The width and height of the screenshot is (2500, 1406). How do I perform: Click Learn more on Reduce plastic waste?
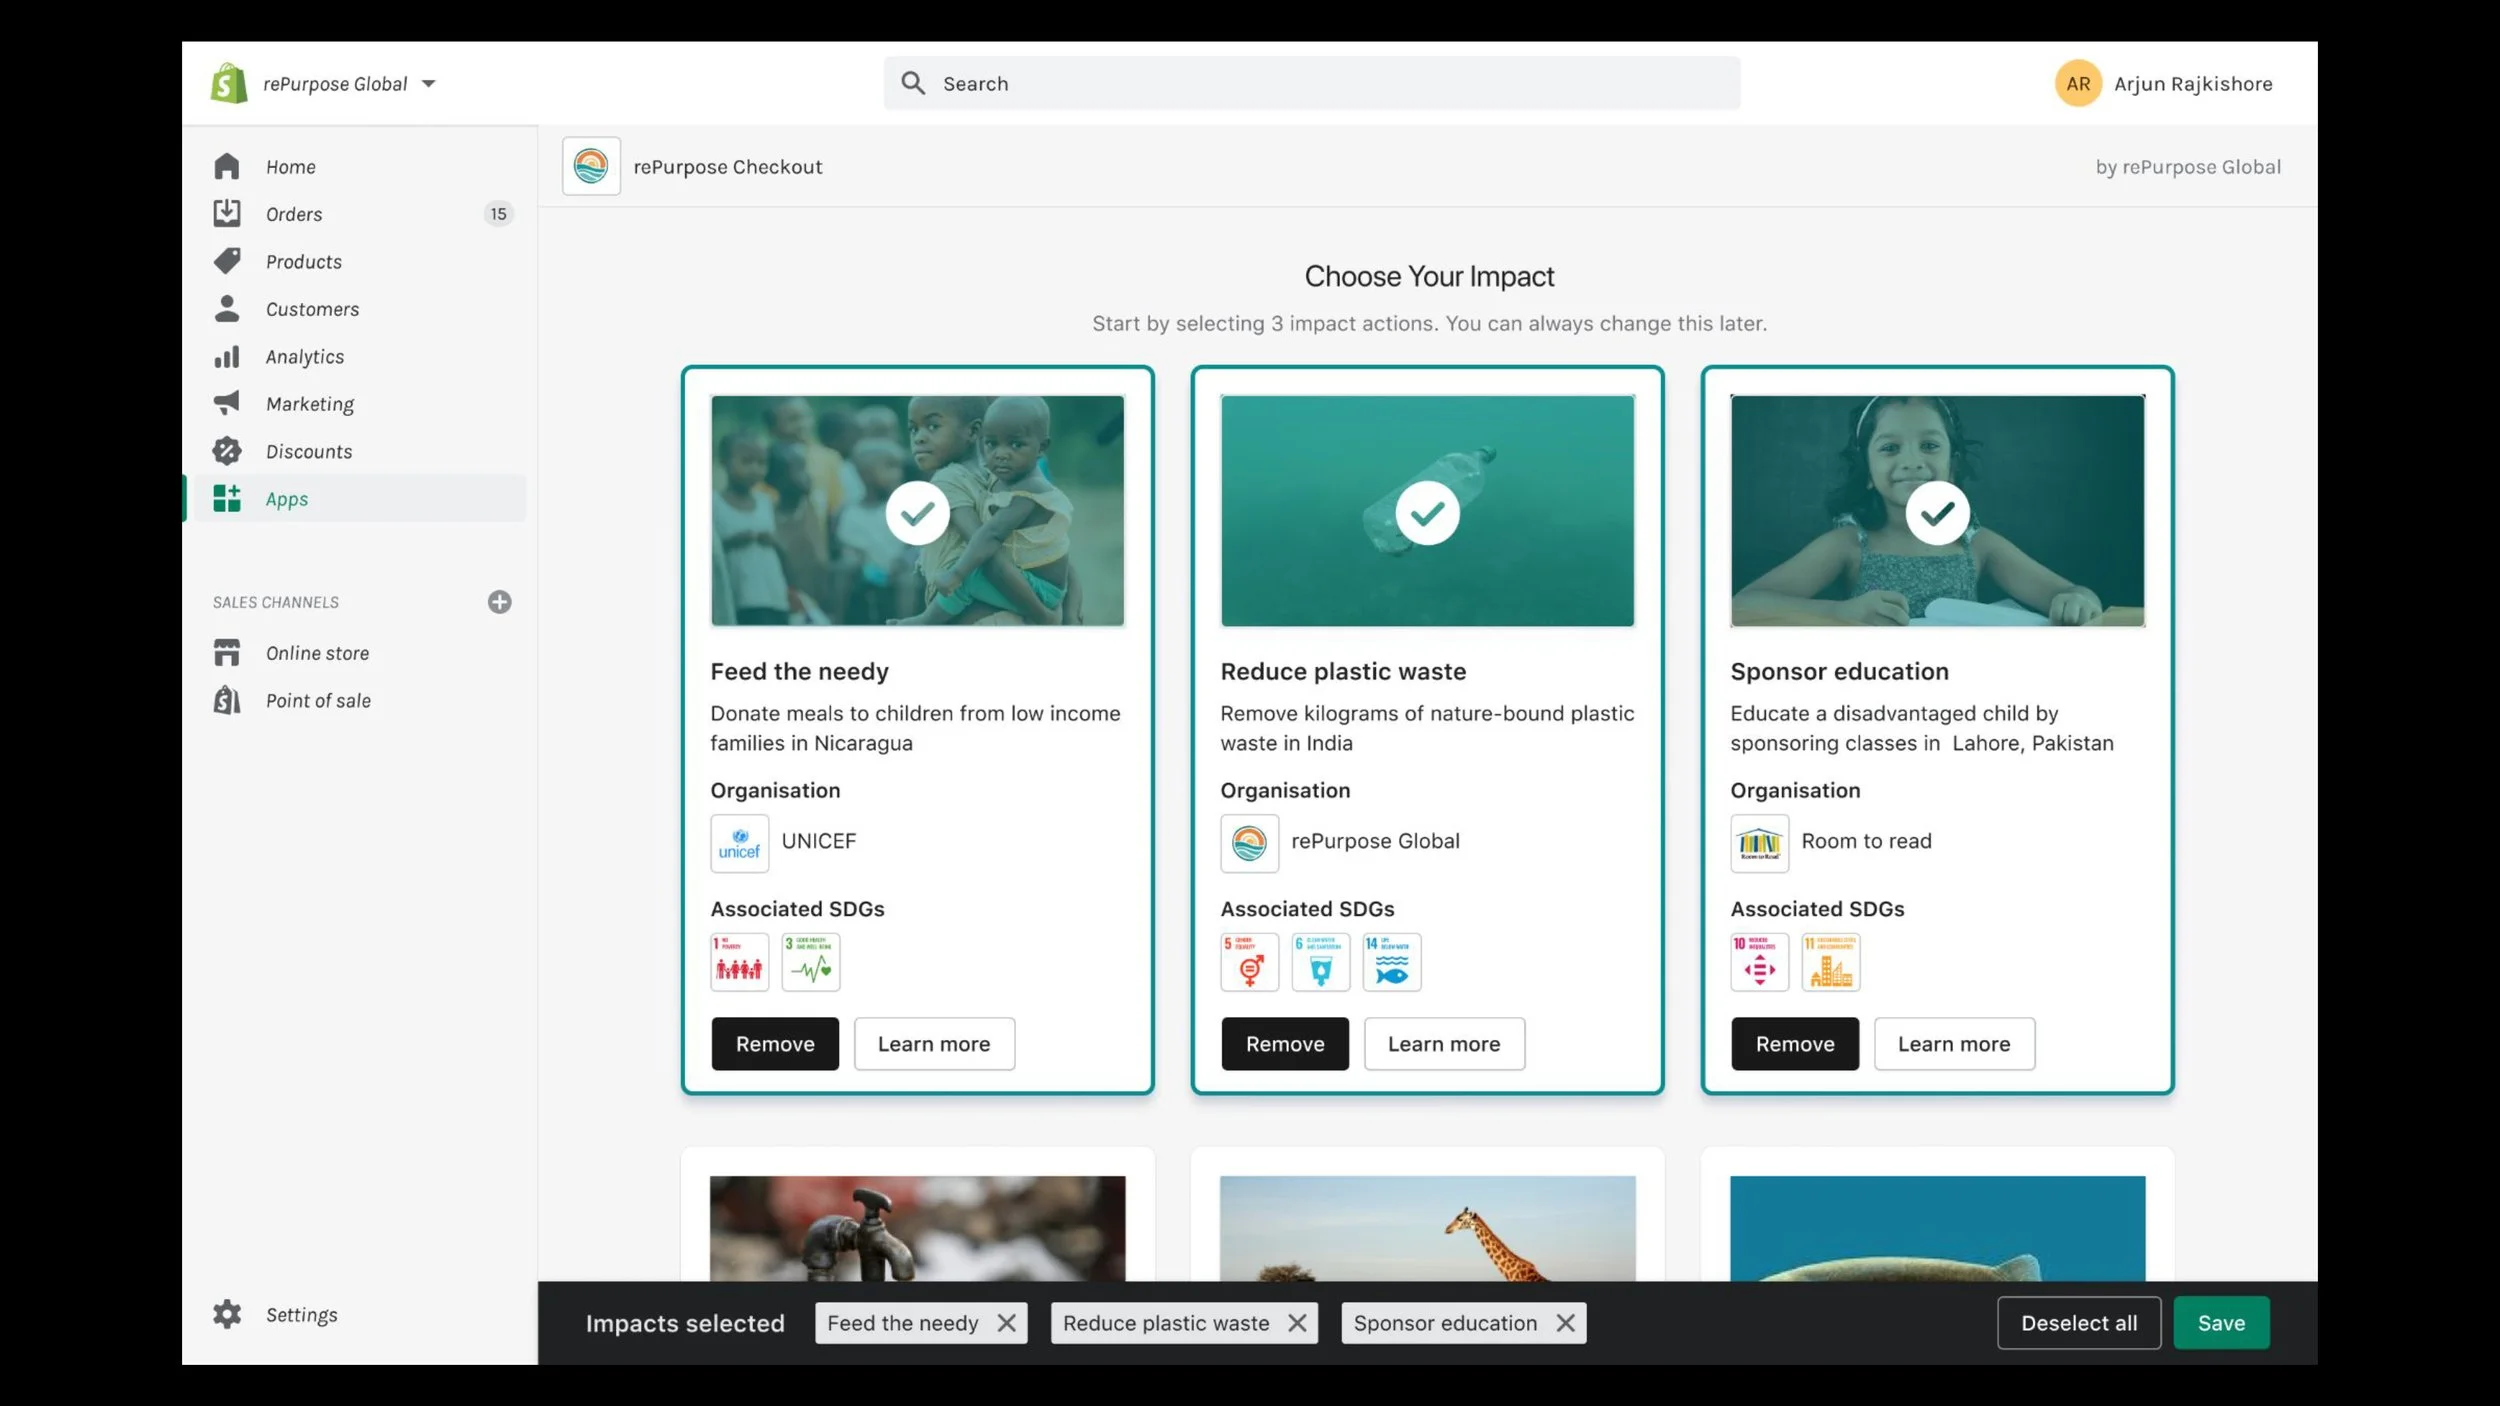click(x=1443, y=1044)
